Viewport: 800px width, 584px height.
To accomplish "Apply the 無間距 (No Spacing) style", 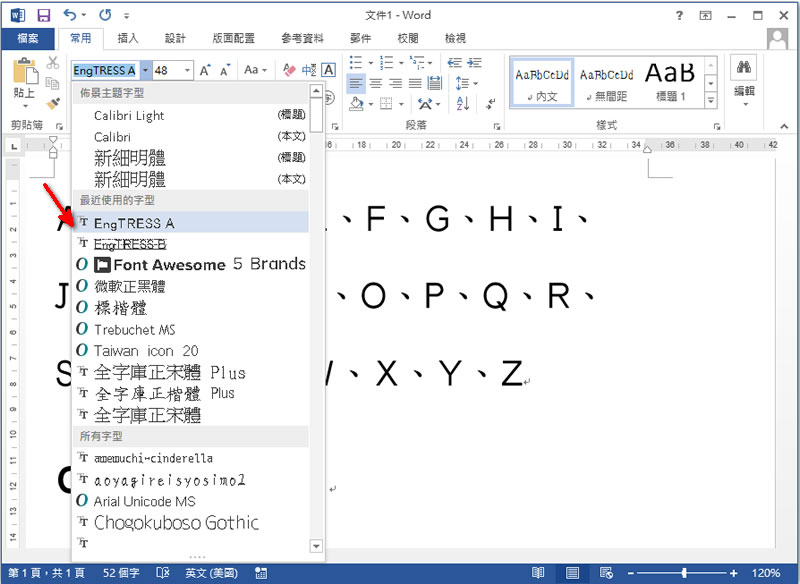I will click(606, 83).
